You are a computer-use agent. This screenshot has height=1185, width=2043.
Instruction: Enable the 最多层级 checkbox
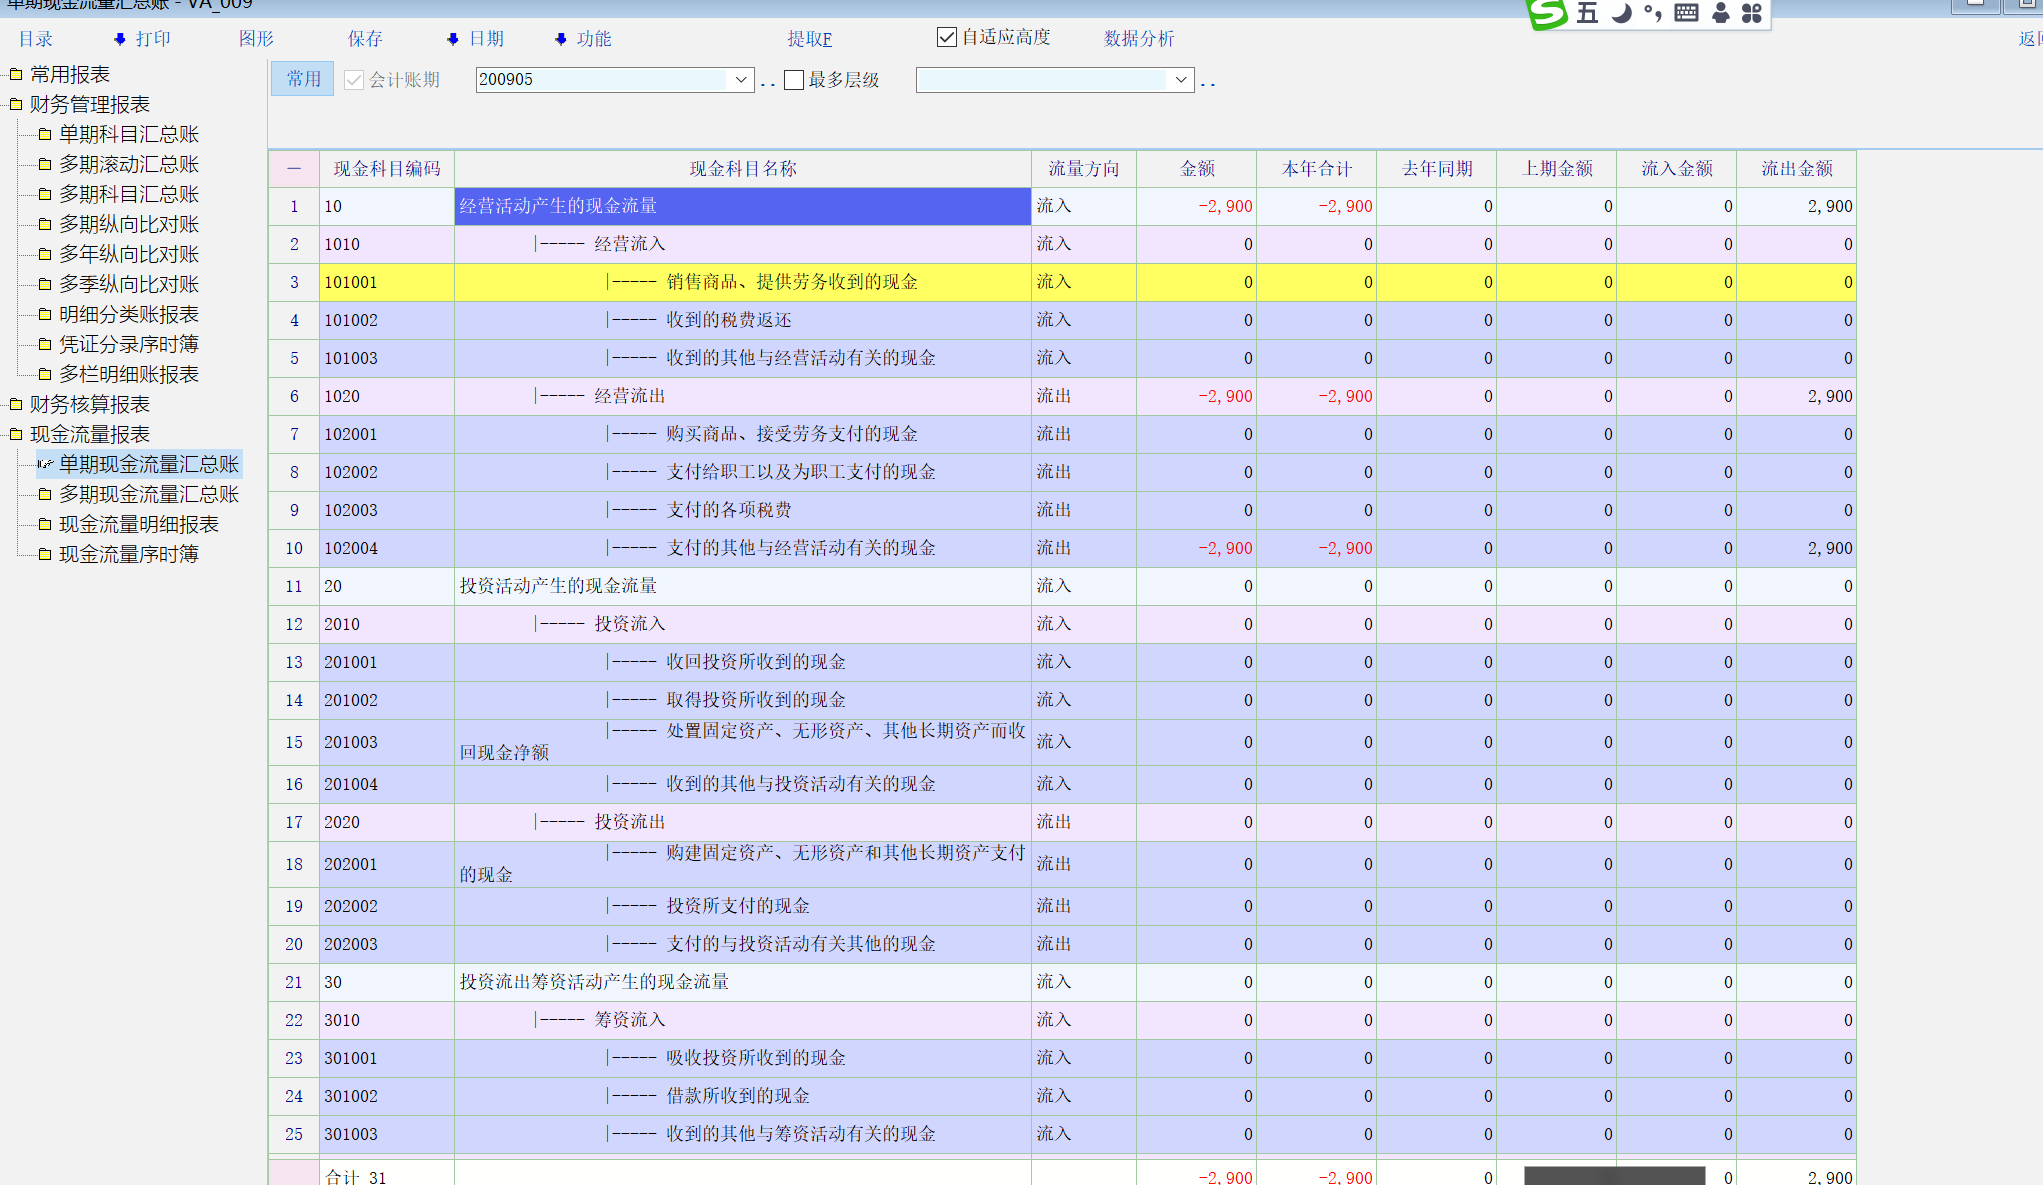coord(794,80)
